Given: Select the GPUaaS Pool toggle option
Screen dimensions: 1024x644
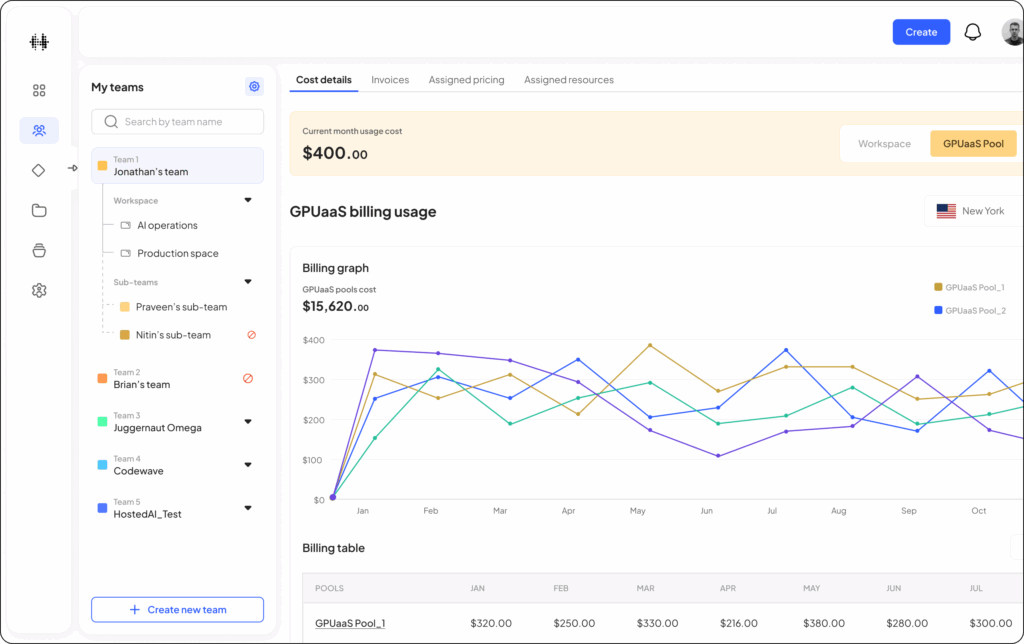Looking at the screenshot, I should coord(972,144).
